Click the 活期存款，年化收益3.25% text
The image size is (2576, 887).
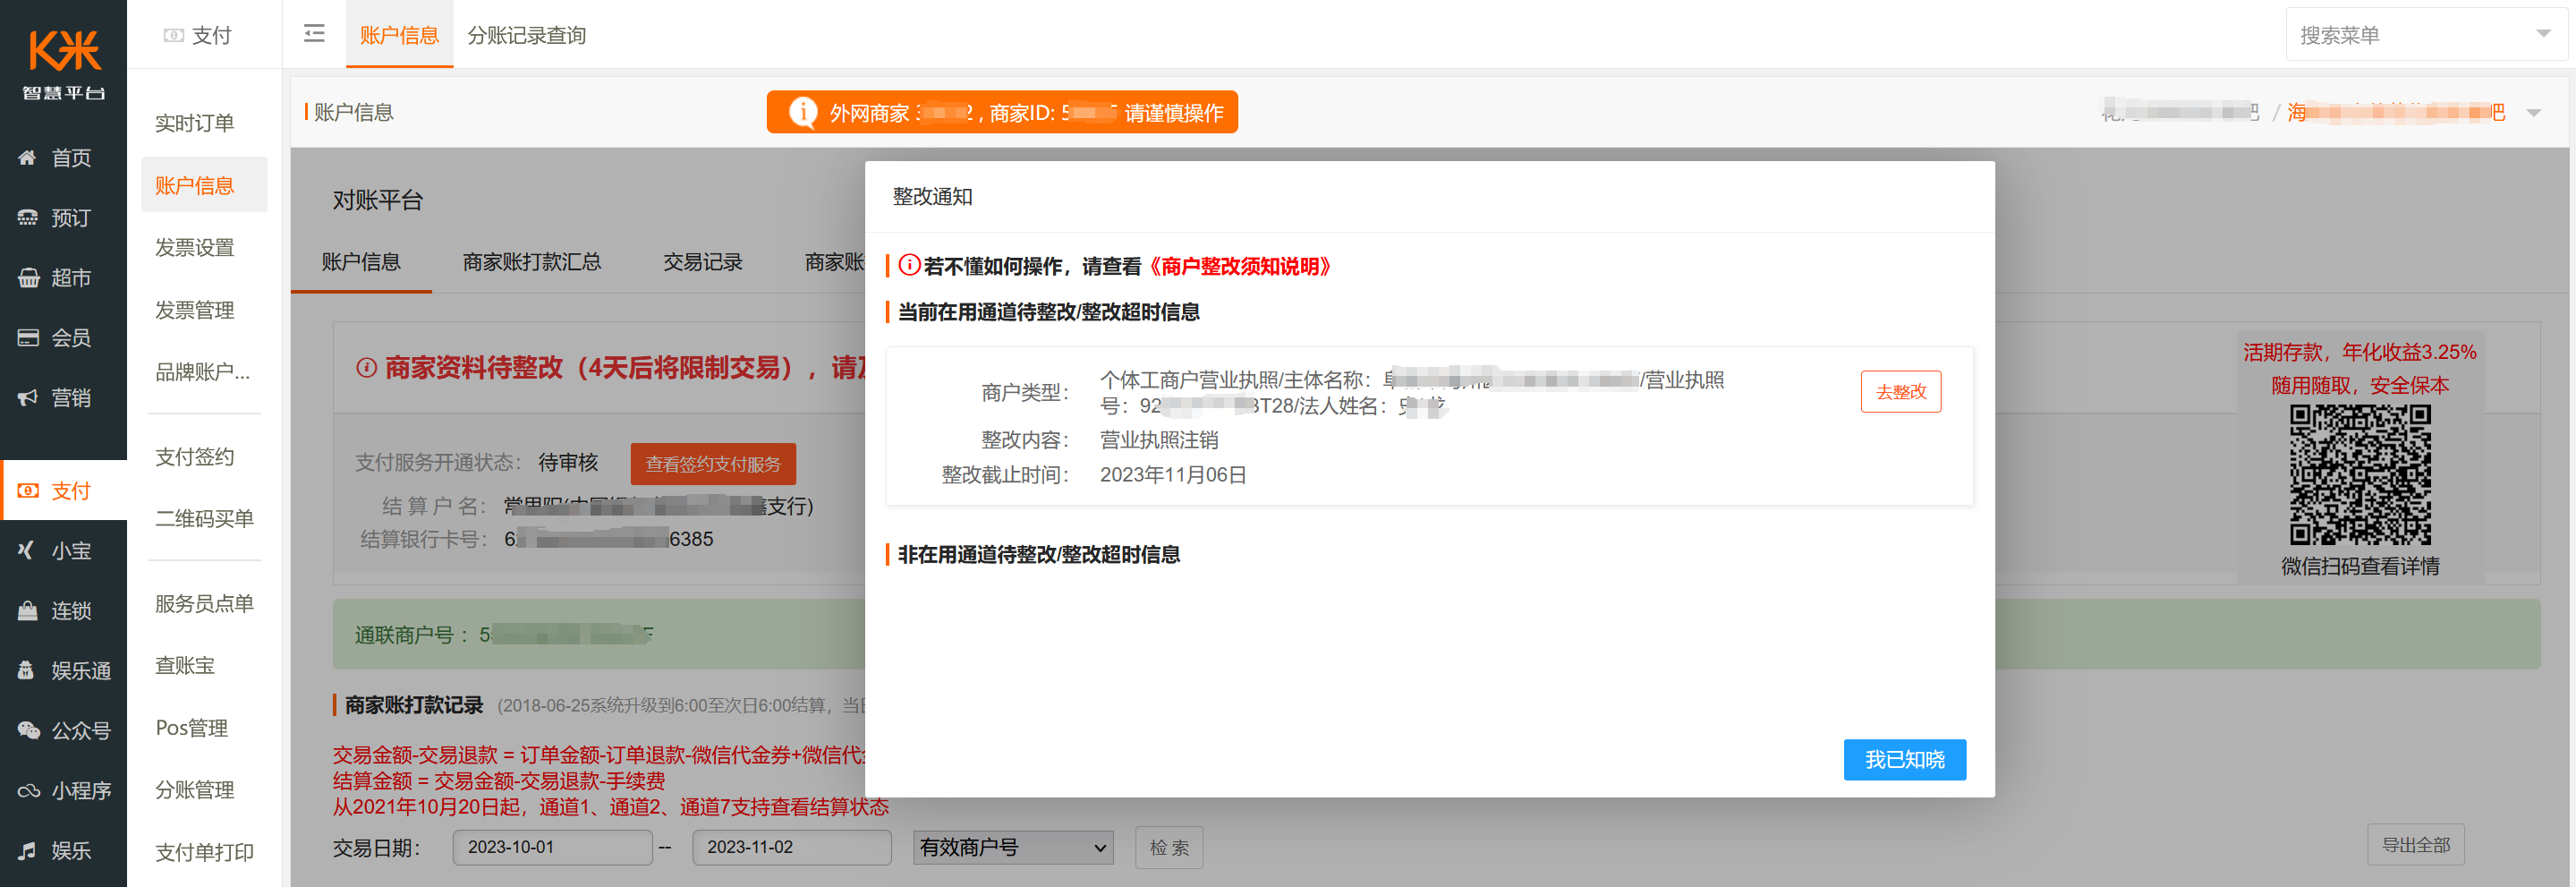click(x=2360, y=352)
